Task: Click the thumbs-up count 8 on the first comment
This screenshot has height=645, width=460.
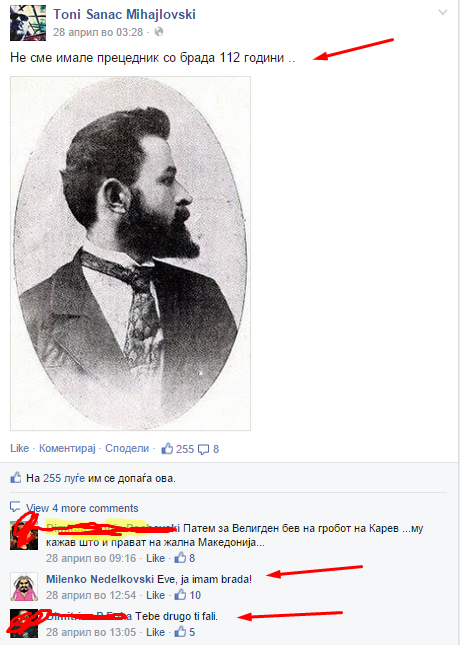Action: click(185, 558)
